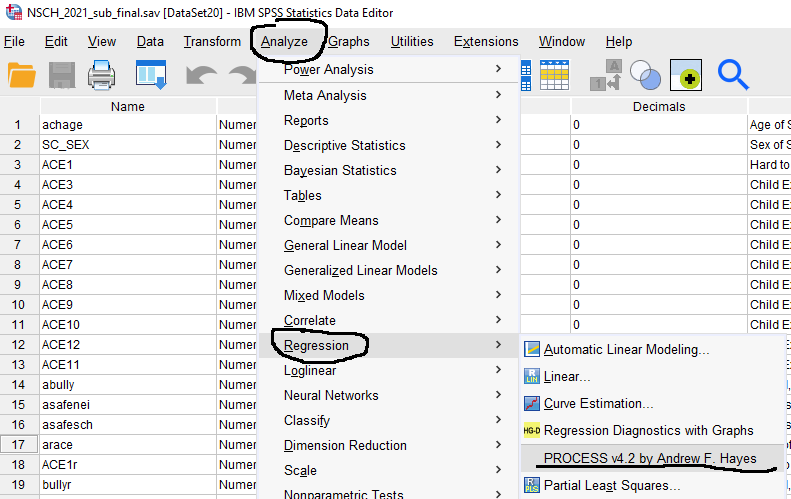Click the Undo arrow icon
Image resolution: width=791 pixels, height=499 pixels.
click(201, 76)
